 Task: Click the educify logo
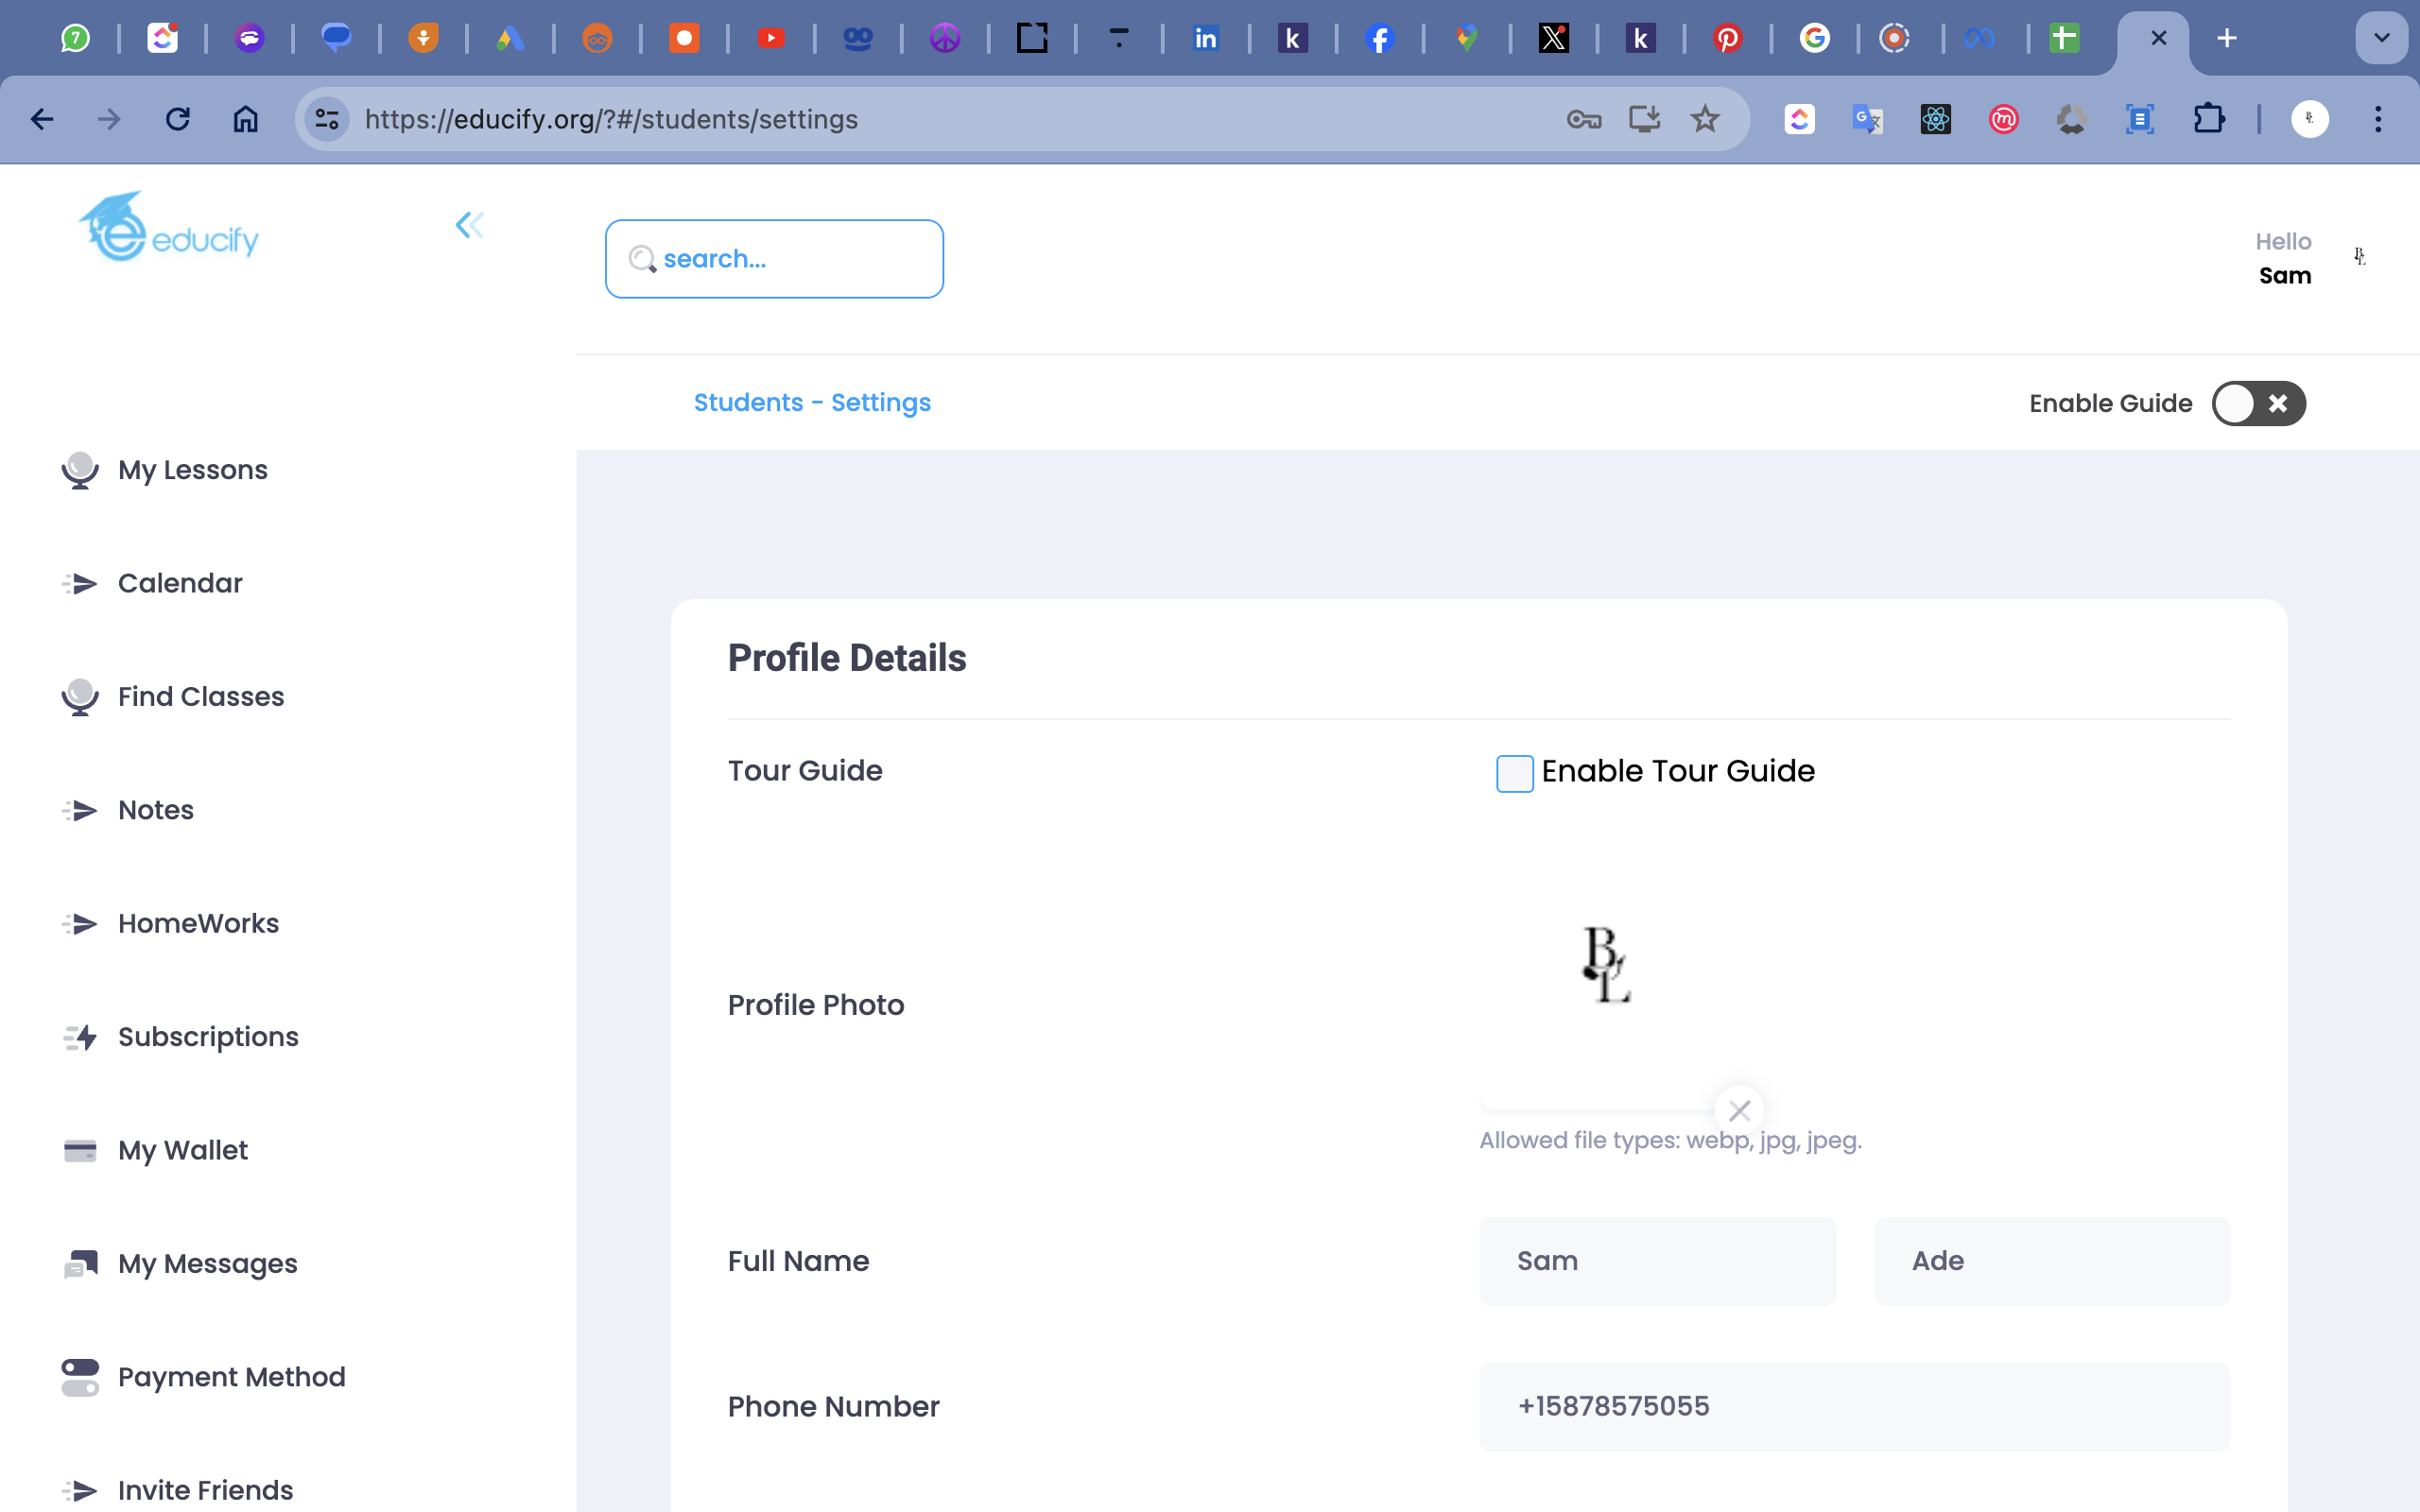coord(170,228)
